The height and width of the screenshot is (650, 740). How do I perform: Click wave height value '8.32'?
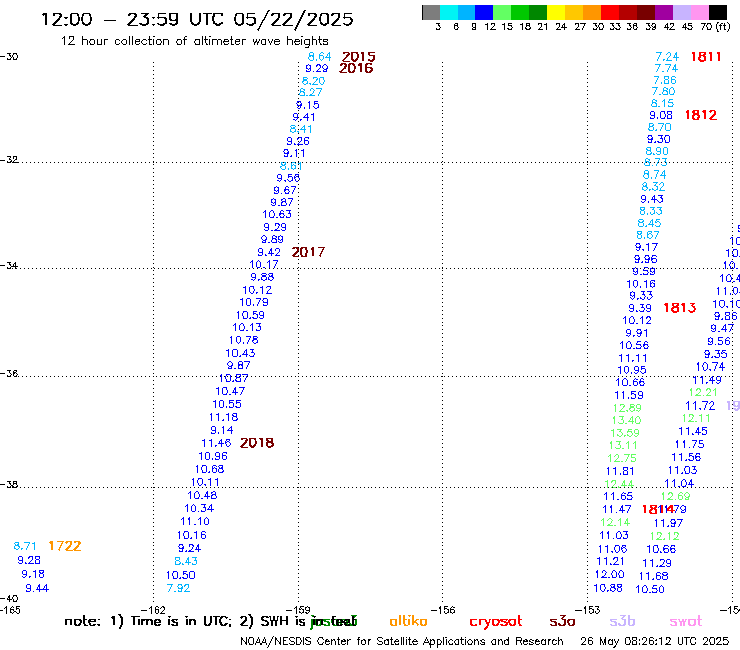(654, 186)
